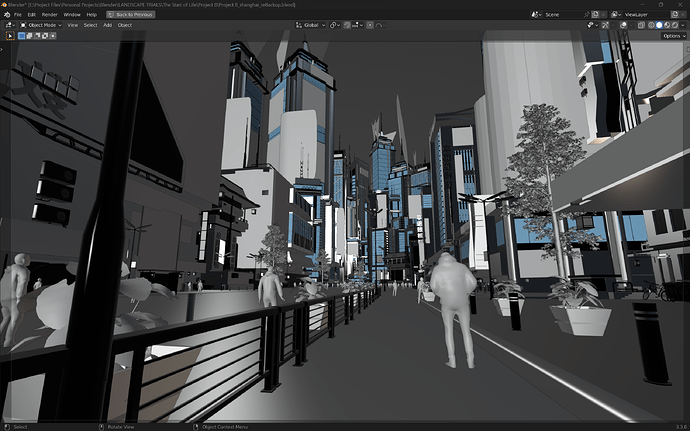Select the Tweak select tool icon

pos(10,36)
